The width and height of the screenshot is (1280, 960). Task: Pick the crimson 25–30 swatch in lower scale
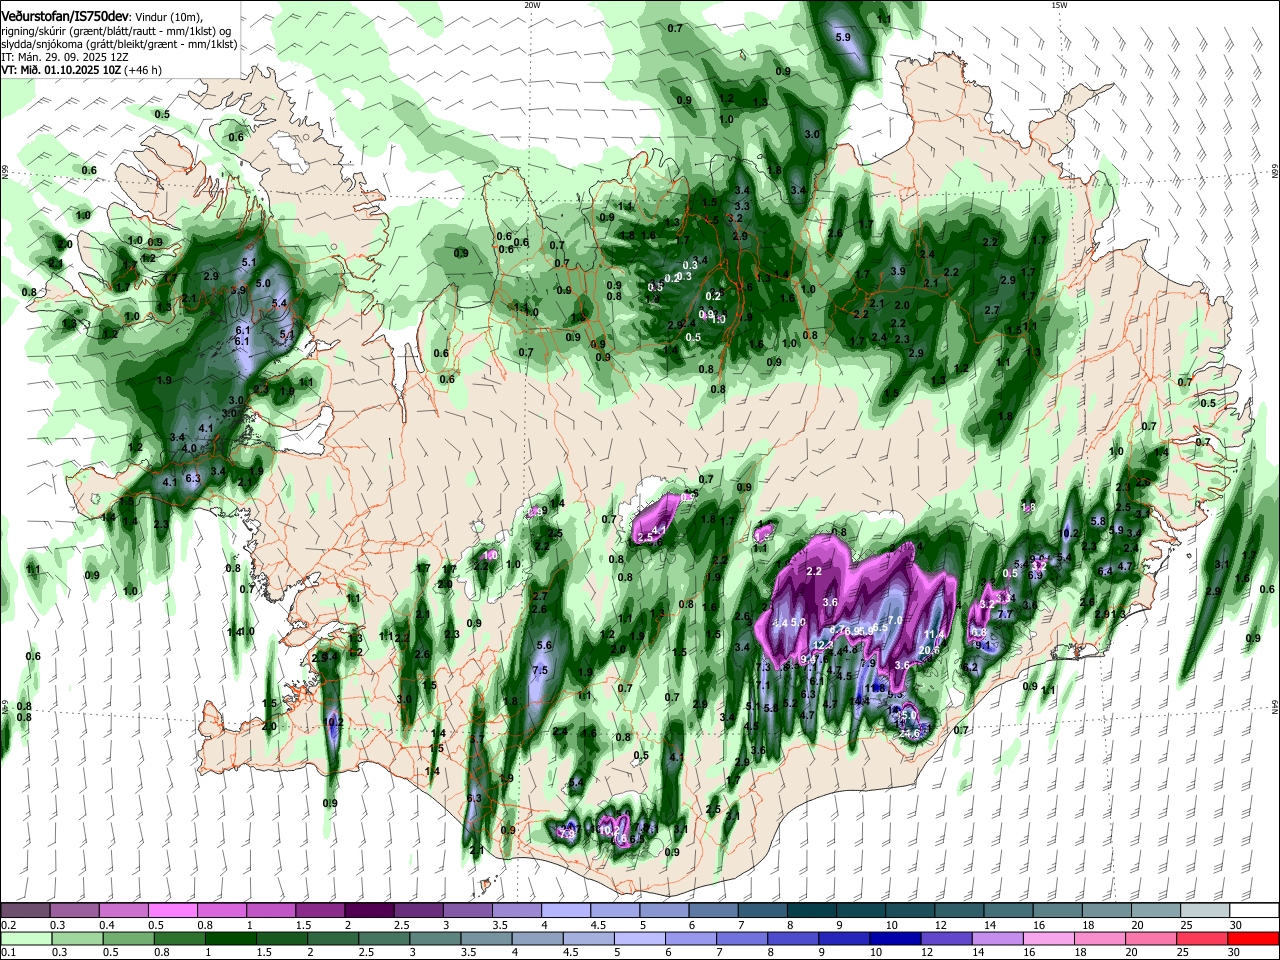[1201, 940]
